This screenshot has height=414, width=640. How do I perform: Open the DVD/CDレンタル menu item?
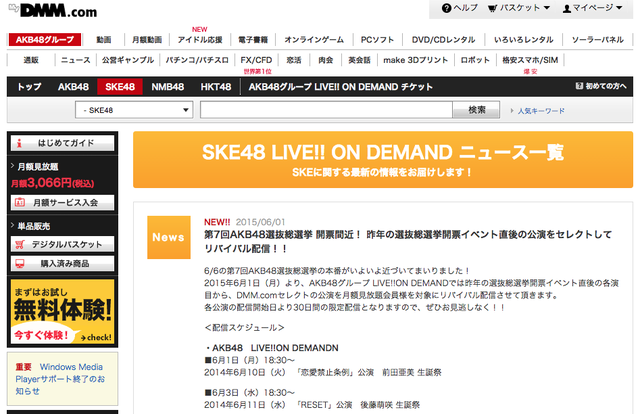[443, 40]
